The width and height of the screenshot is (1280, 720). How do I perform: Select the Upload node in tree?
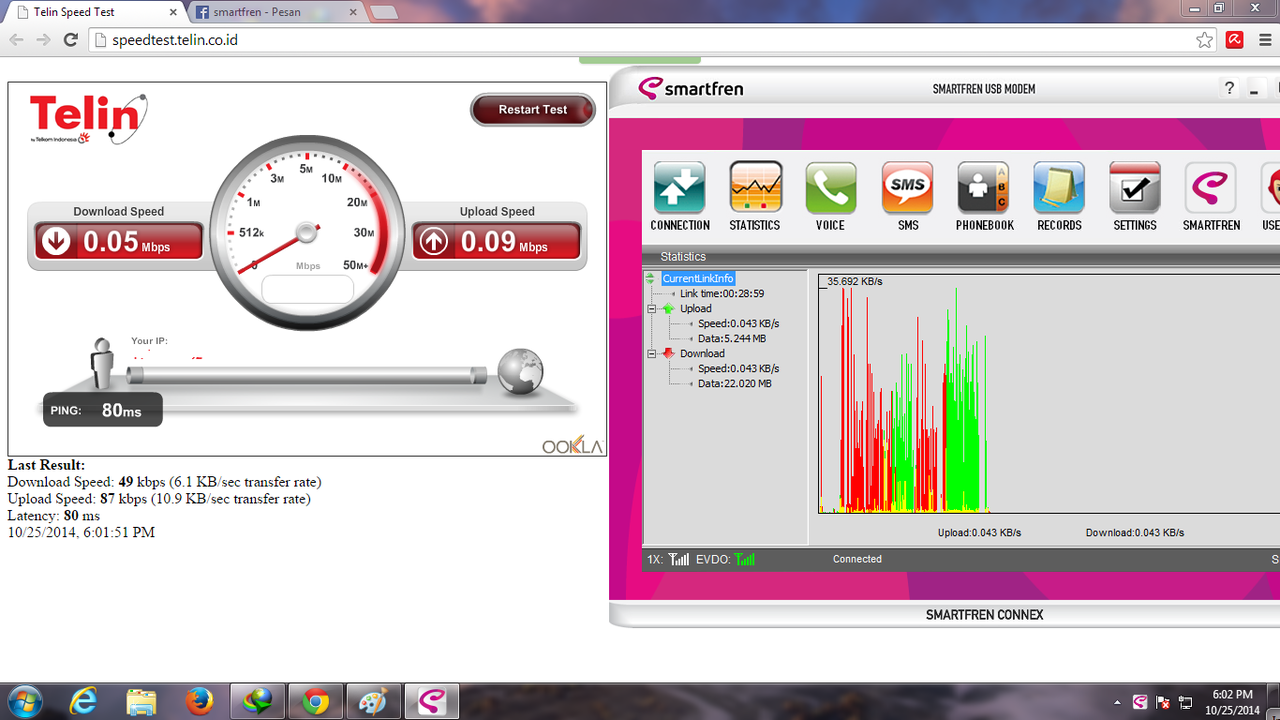pyautogui.click(x=696, y=309)
